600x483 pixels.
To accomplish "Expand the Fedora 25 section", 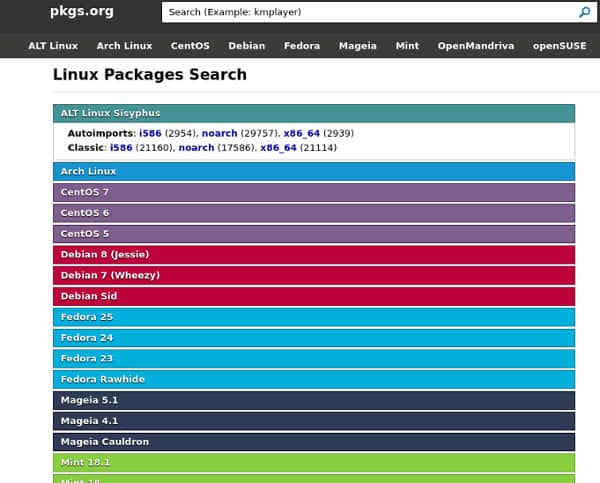I will [x=314, y=317].
